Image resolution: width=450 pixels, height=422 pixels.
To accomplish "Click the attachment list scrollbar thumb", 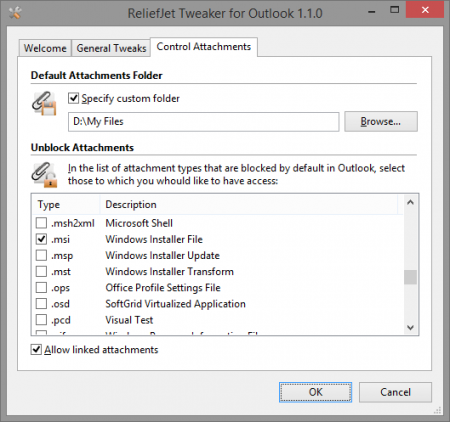I will pos(410,277).
